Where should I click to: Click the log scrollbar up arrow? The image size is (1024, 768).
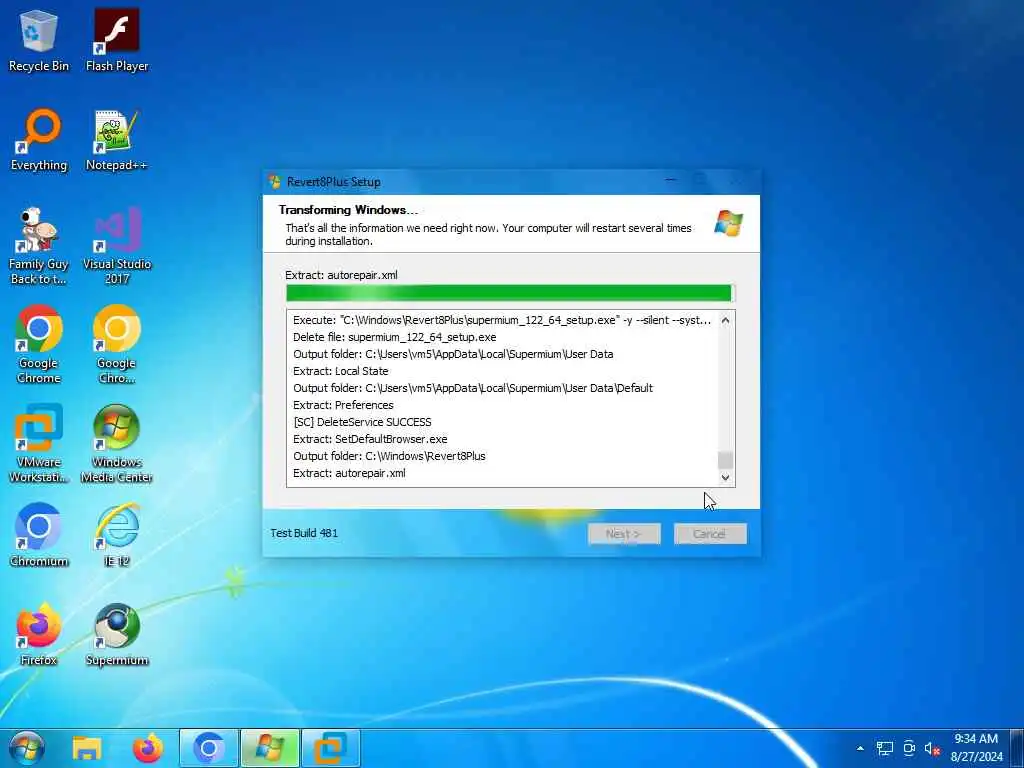[x=725, y=321]
